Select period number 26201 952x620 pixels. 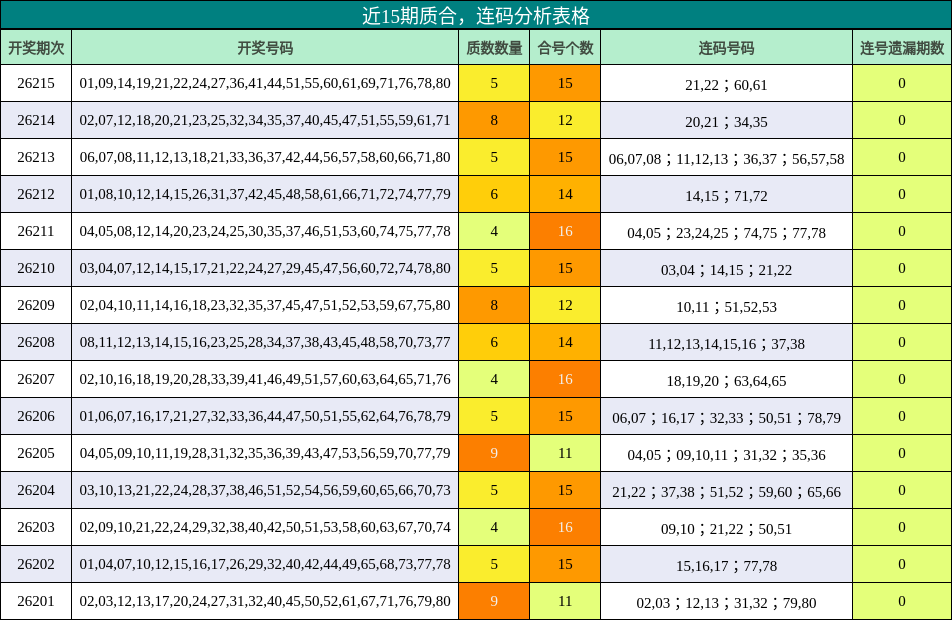36,602
